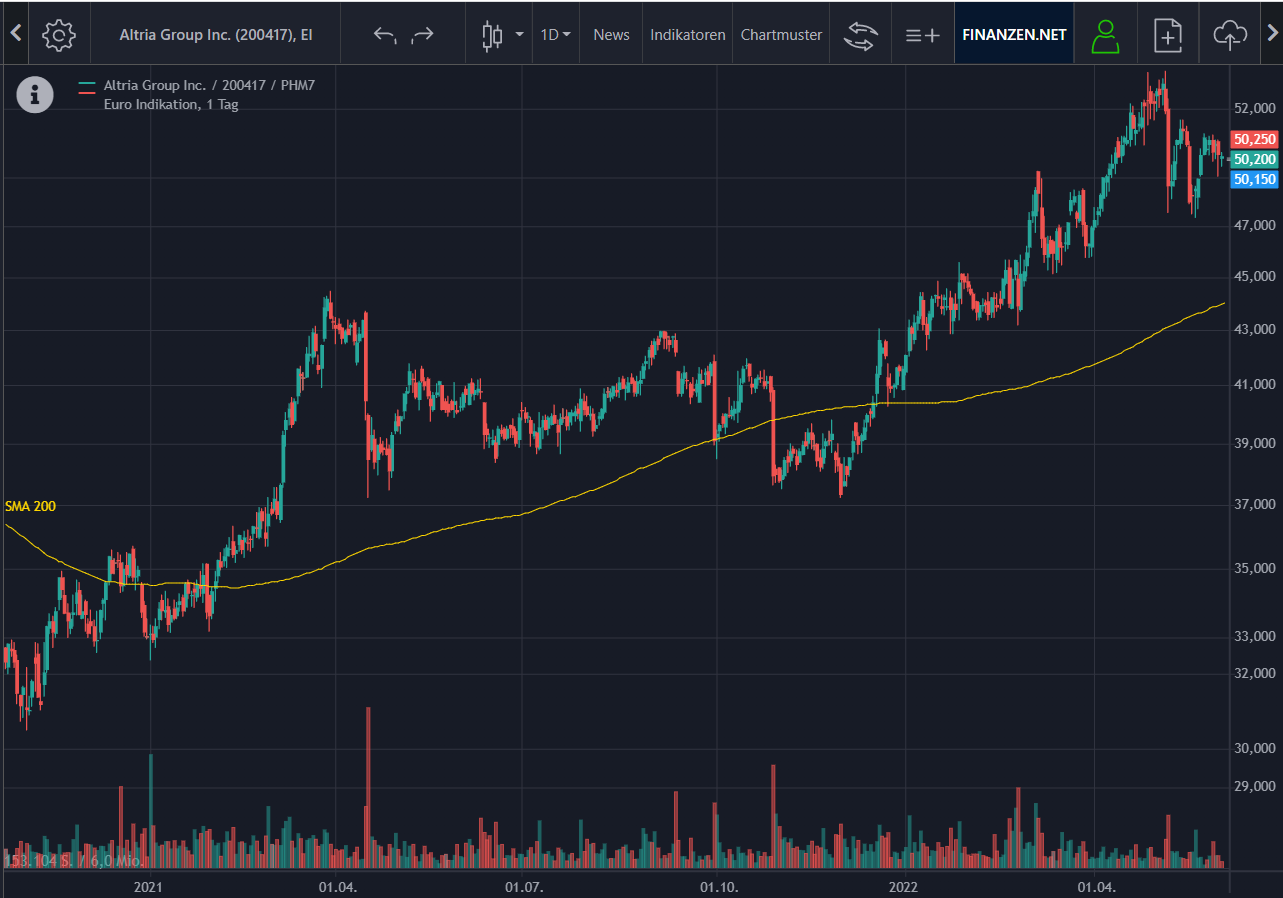Open the Indikatoren menu

688,34
